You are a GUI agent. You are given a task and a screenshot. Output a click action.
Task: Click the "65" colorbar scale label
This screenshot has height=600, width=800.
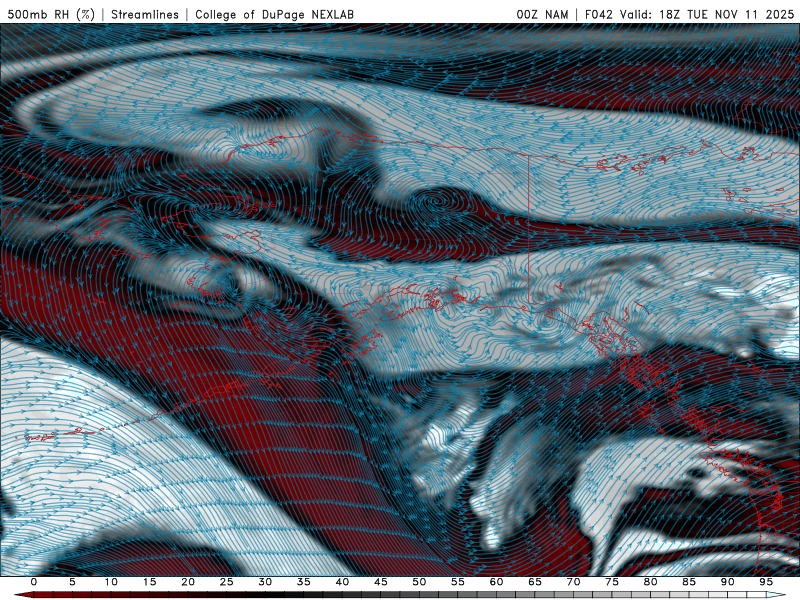[535, 582]
